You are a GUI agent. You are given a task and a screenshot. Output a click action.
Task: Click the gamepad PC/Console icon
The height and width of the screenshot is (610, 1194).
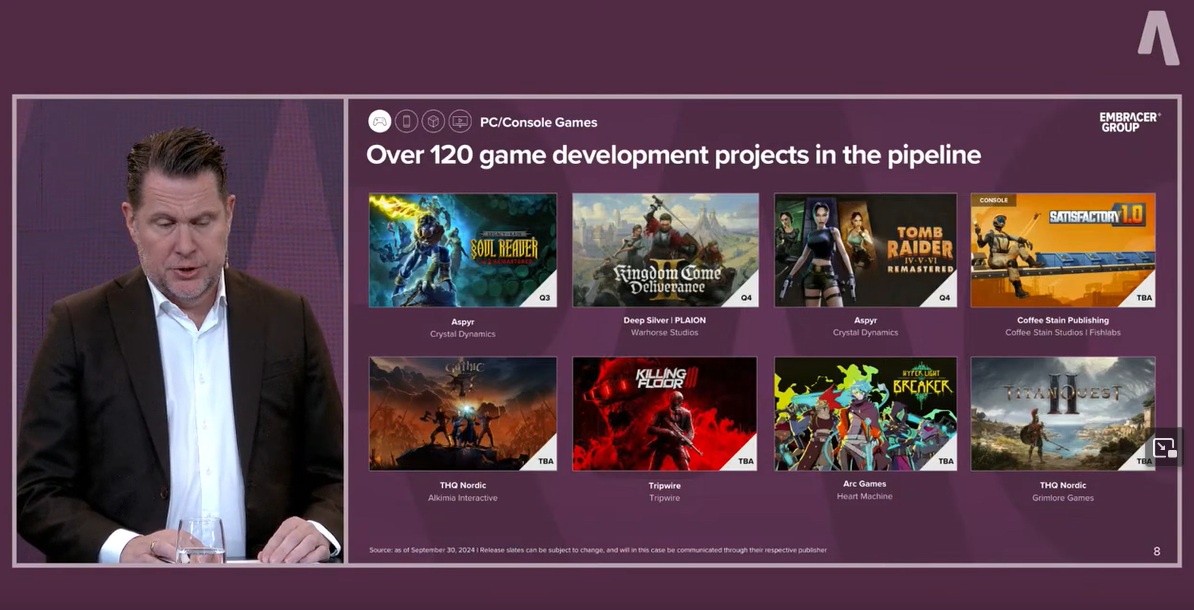[x=379, y=121]
